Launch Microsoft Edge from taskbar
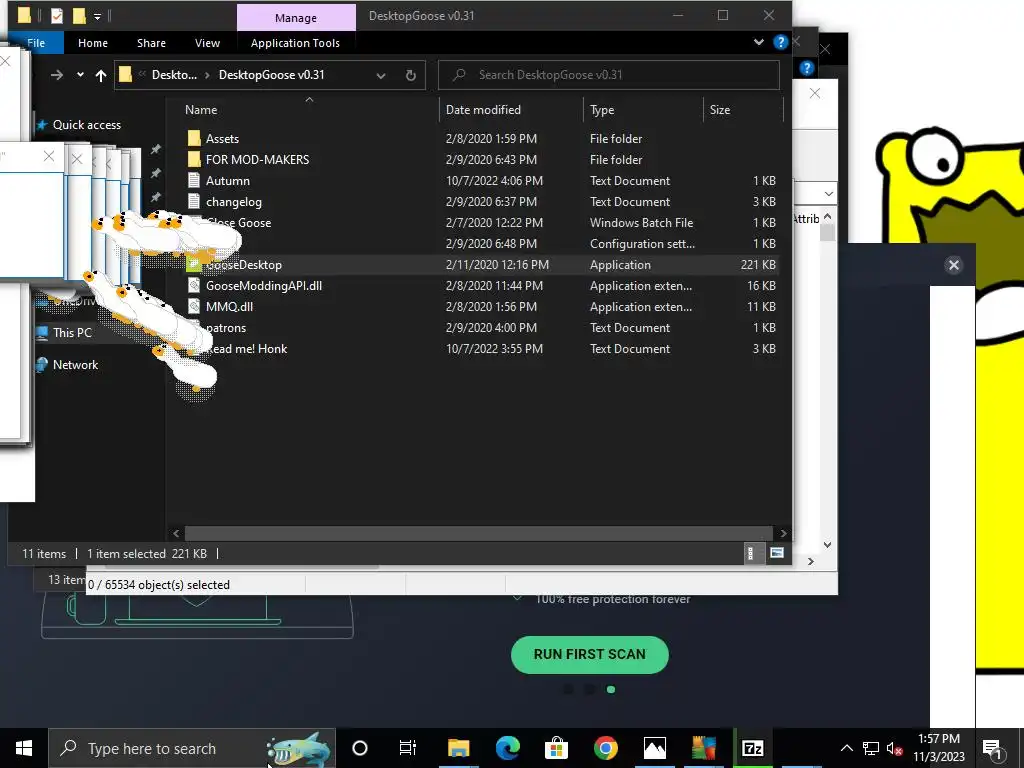The image size is (1024, 768). point(507,748)
